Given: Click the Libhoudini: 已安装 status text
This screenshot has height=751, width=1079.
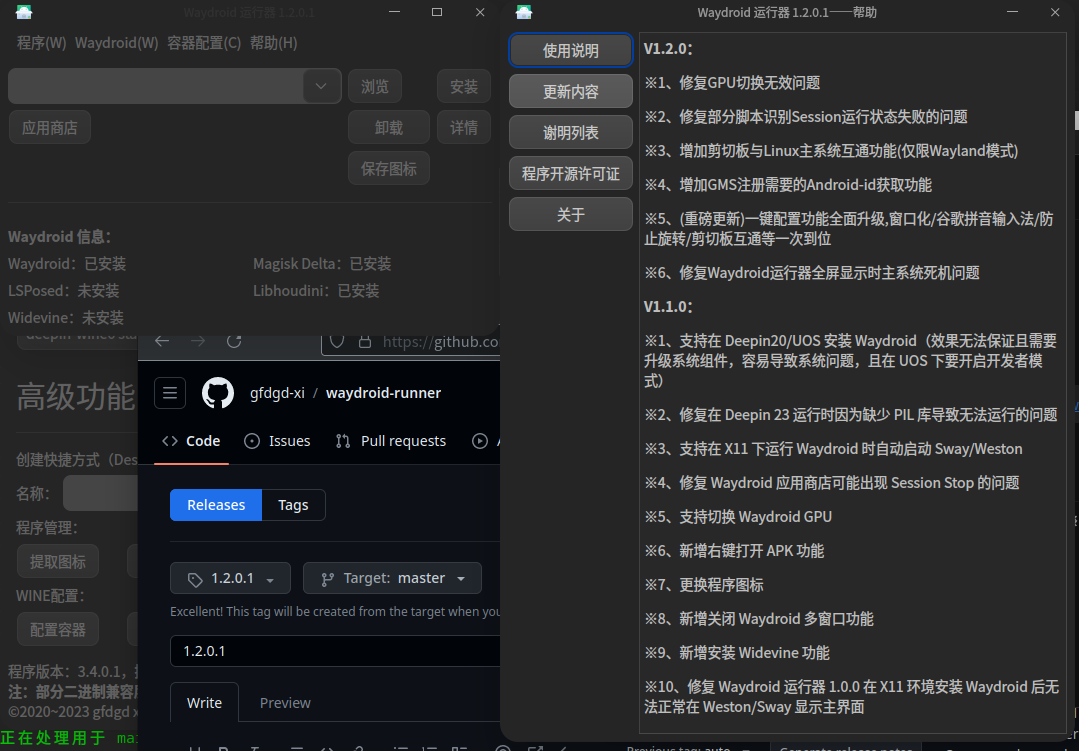Looking at the screenshot, I should pyautogui.click(x=316, y=290).
